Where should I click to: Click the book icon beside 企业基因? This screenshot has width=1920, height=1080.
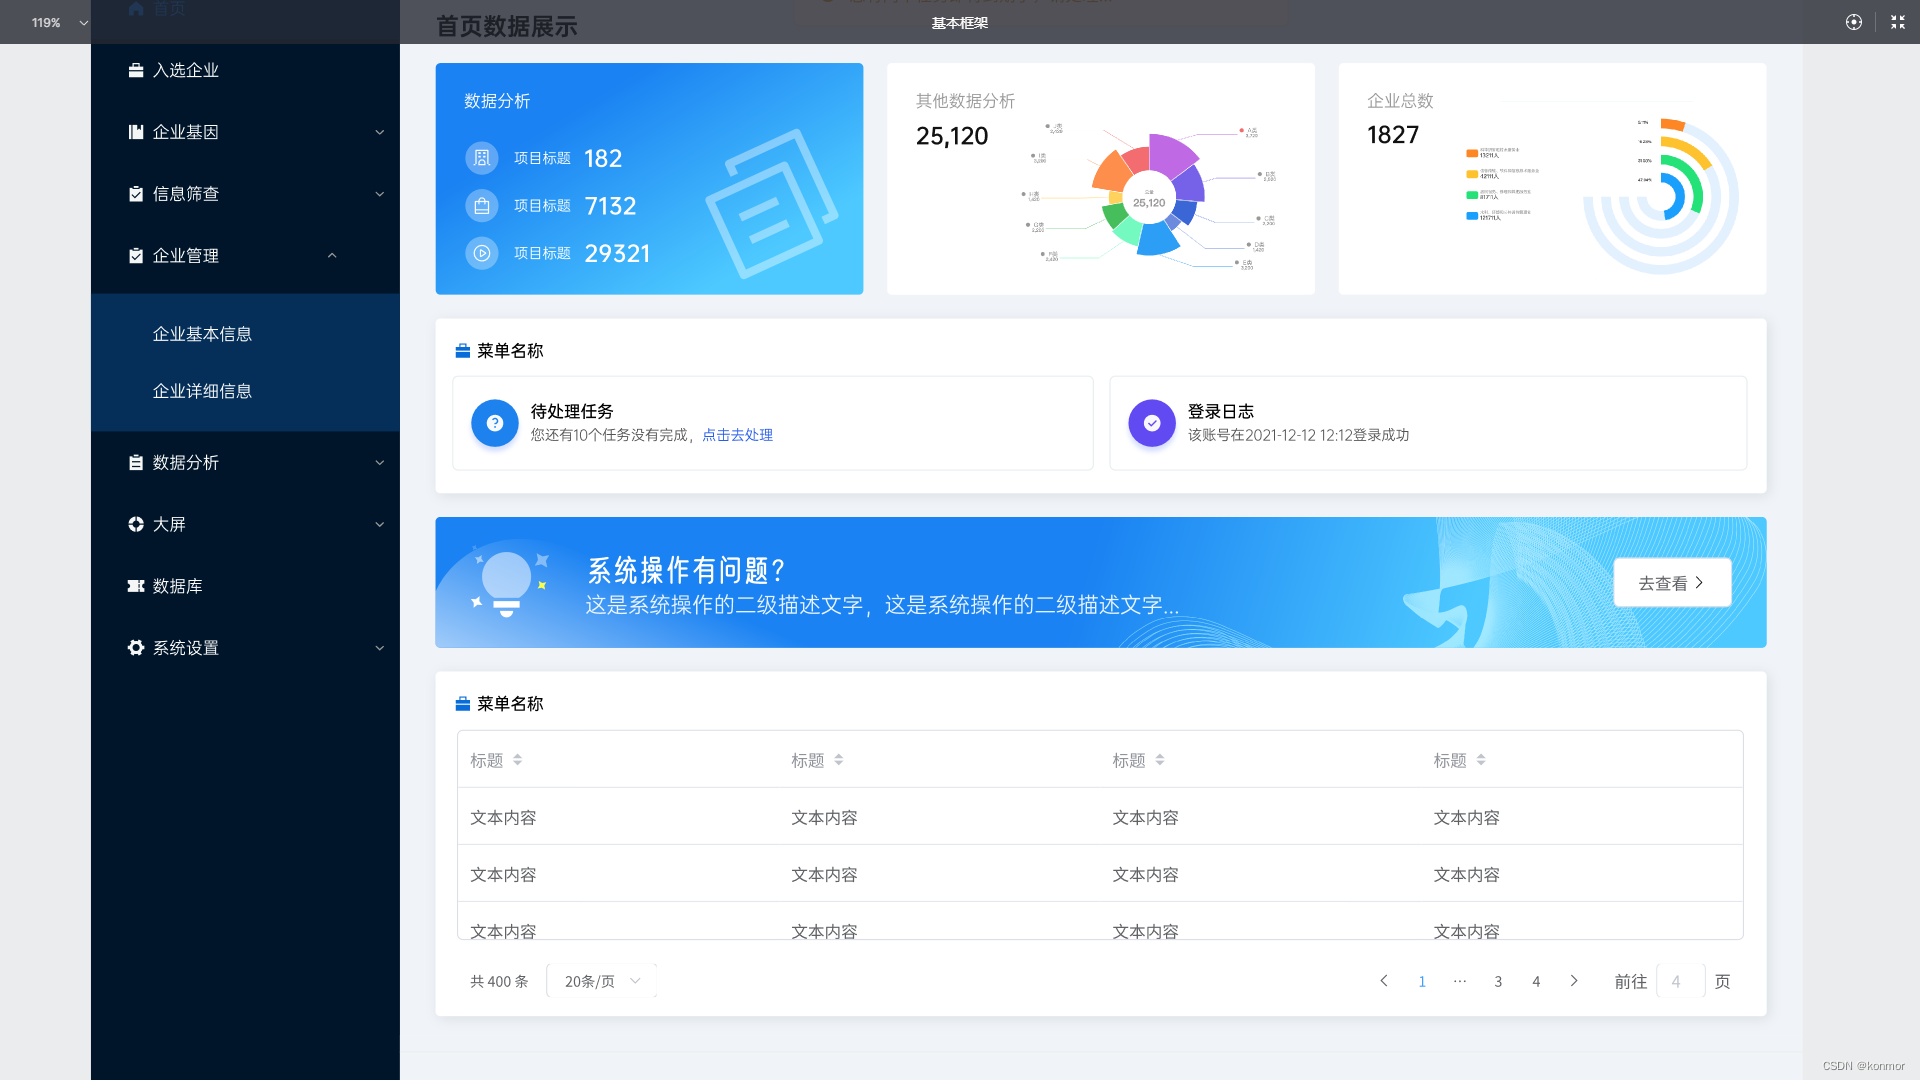[x=136, y=132]
